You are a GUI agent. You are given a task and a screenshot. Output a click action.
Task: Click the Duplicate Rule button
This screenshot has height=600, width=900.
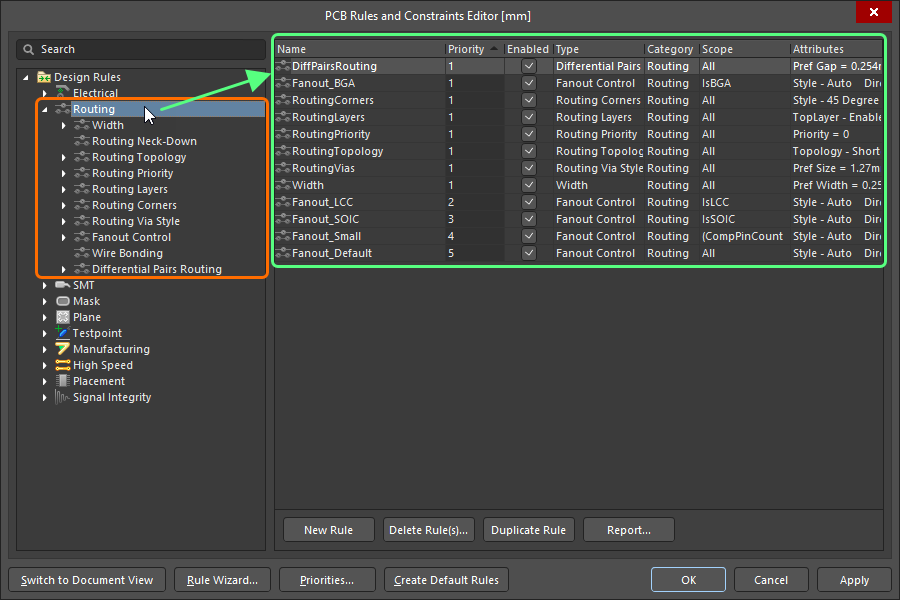tap(529, 530)
